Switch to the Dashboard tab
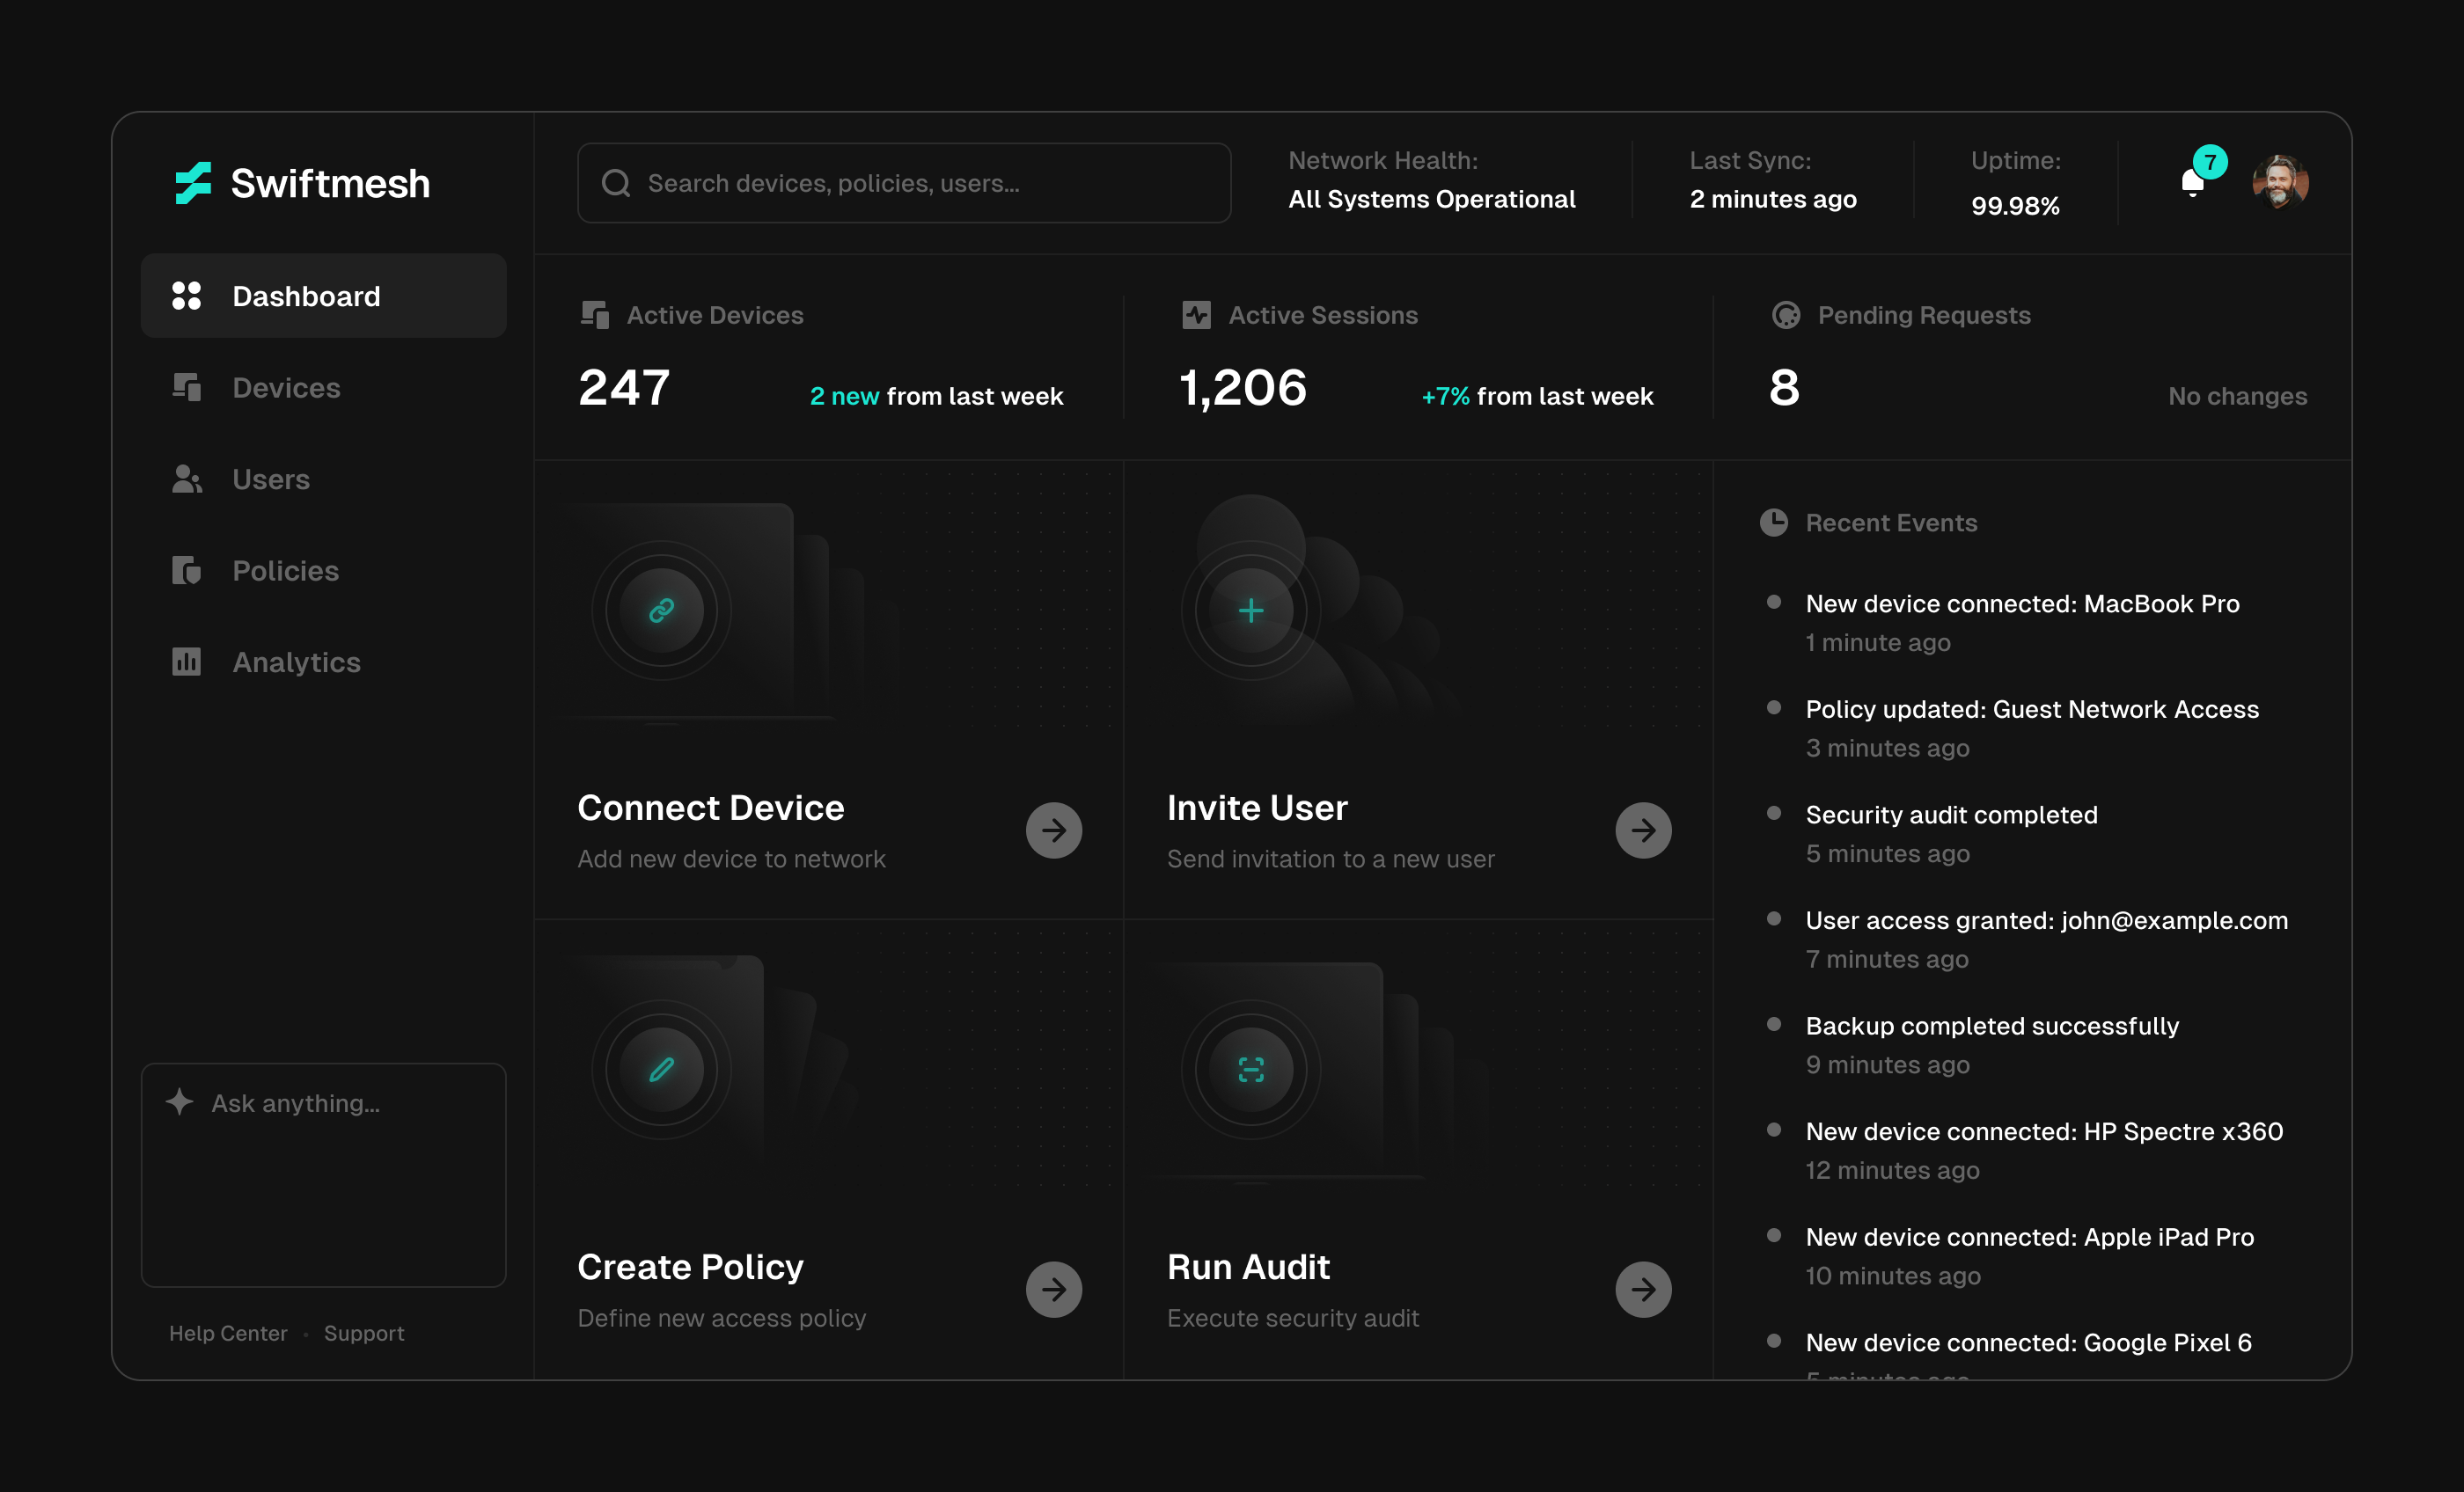 click(306, 296)
